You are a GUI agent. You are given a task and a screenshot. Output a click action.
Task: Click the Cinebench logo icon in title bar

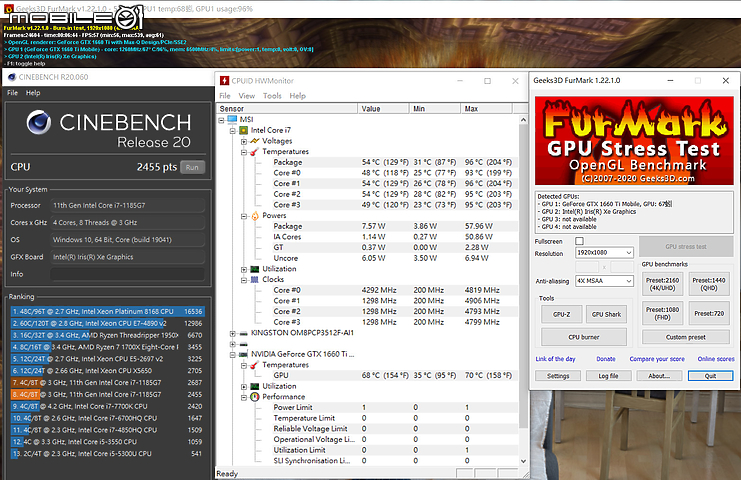[x=12, y=77]
